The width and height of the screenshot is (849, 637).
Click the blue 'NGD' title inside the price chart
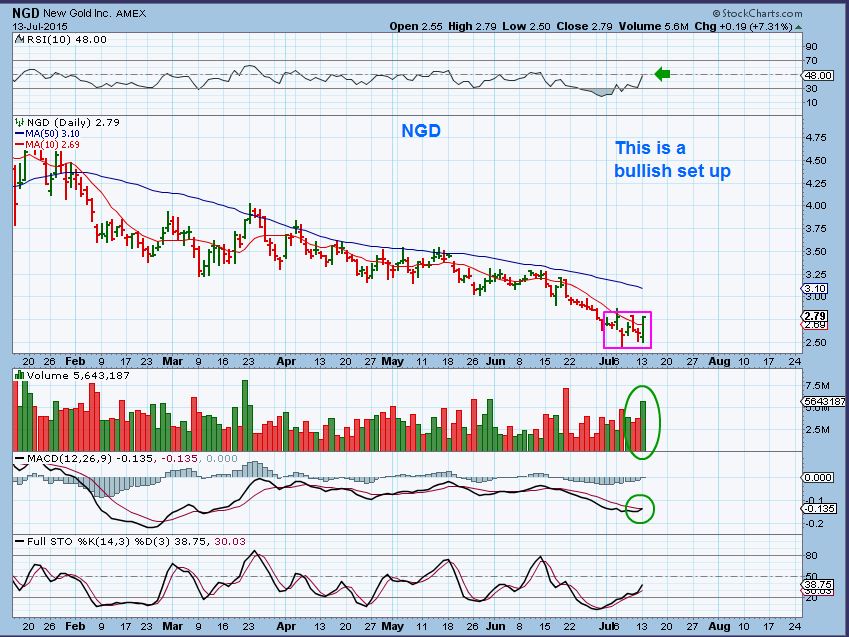pyautogui.click(x=421, y=131)
